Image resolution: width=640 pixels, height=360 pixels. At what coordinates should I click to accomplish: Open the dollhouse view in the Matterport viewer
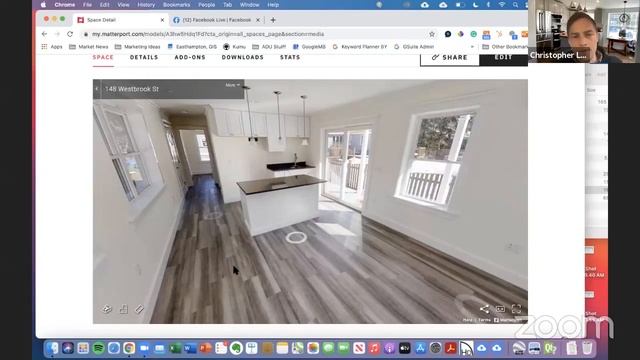coord(107,309)
